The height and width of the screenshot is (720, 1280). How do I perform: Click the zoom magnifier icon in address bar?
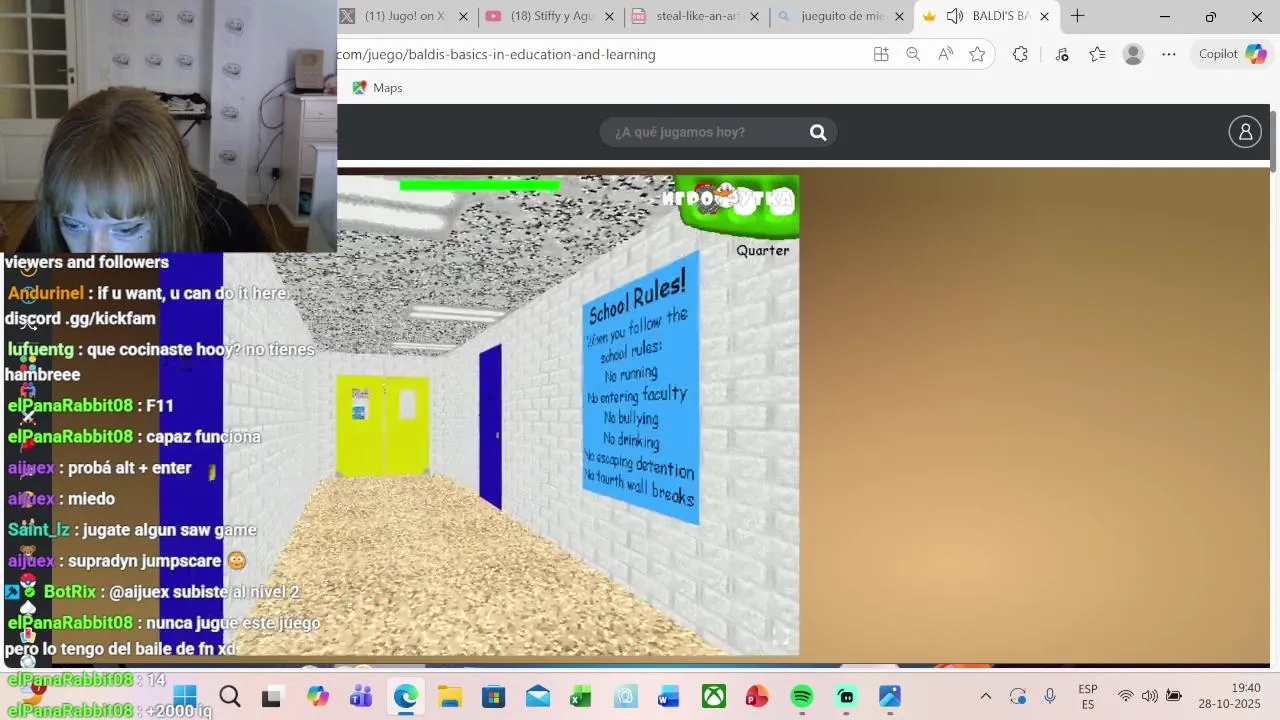[x=913, y=54]
